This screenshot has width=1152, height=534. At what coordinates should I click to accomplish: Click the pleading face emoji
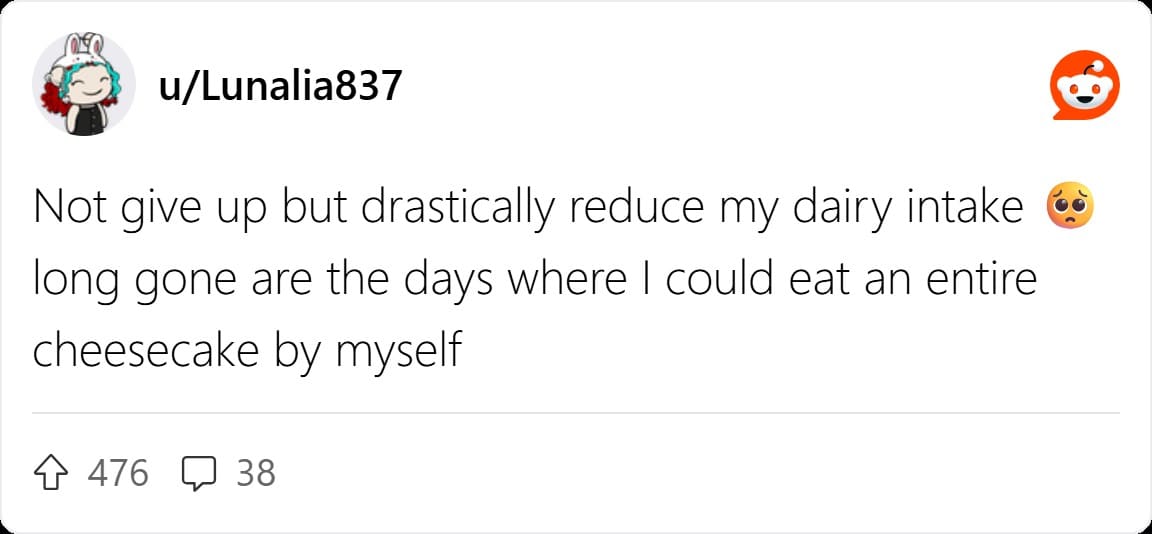1069,209
